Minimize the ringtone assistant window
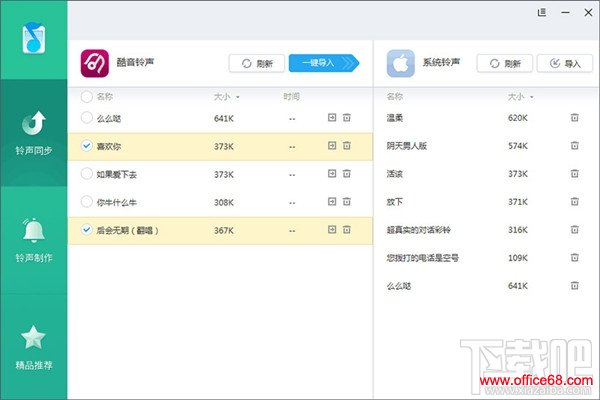600x400 pixels. click(565, 13)
